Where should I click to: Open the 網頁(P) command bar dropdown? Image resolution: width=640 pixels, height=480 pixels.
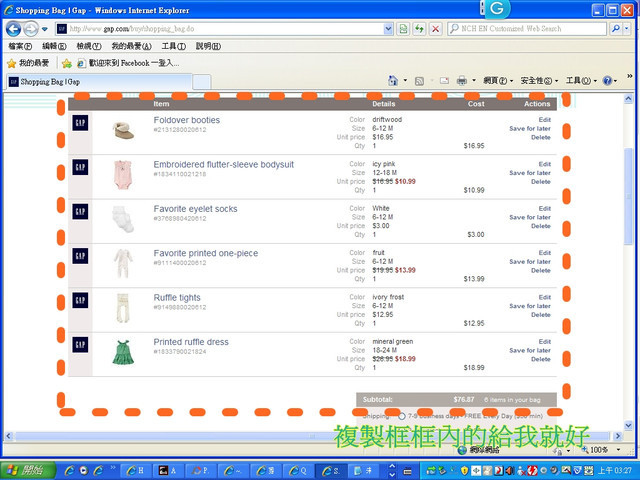pyautogui.click(x=498, y=81)
